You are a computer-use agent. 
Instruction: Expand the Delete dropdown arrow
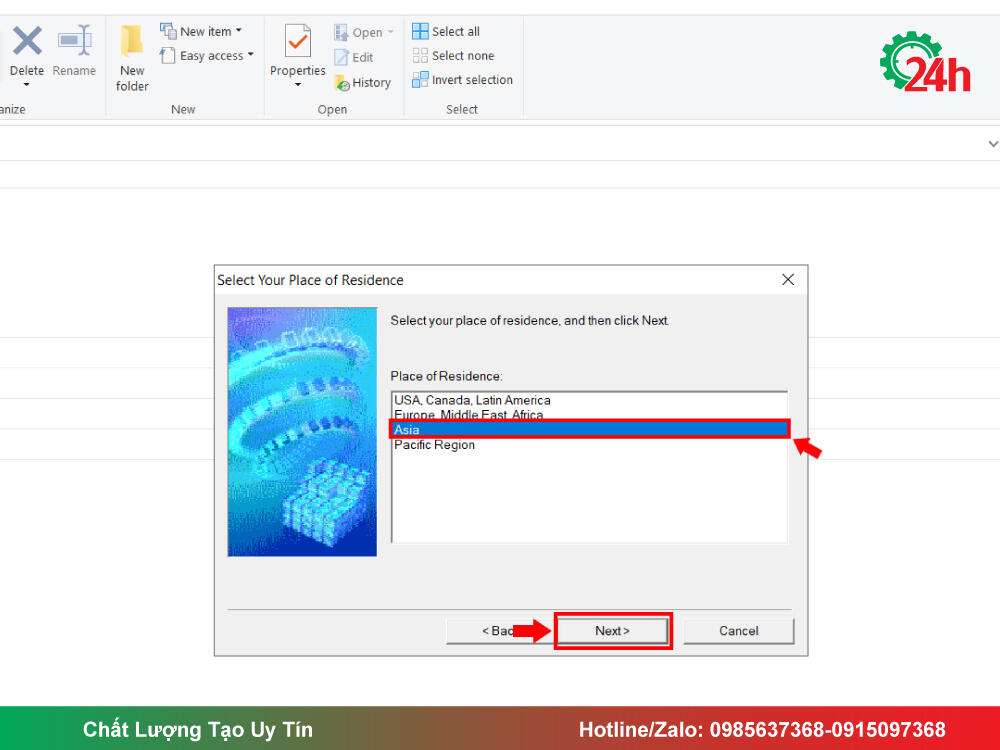27,84
